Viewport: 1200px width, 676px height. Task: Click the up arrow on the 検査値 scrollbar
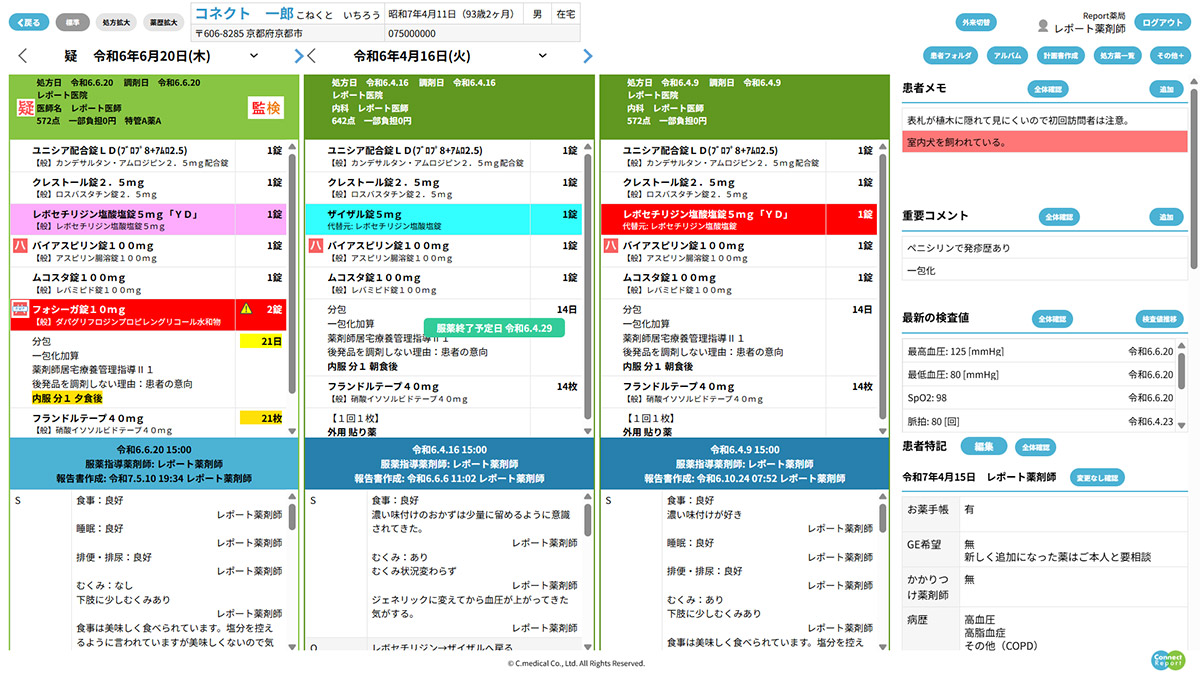point(1182,344)
